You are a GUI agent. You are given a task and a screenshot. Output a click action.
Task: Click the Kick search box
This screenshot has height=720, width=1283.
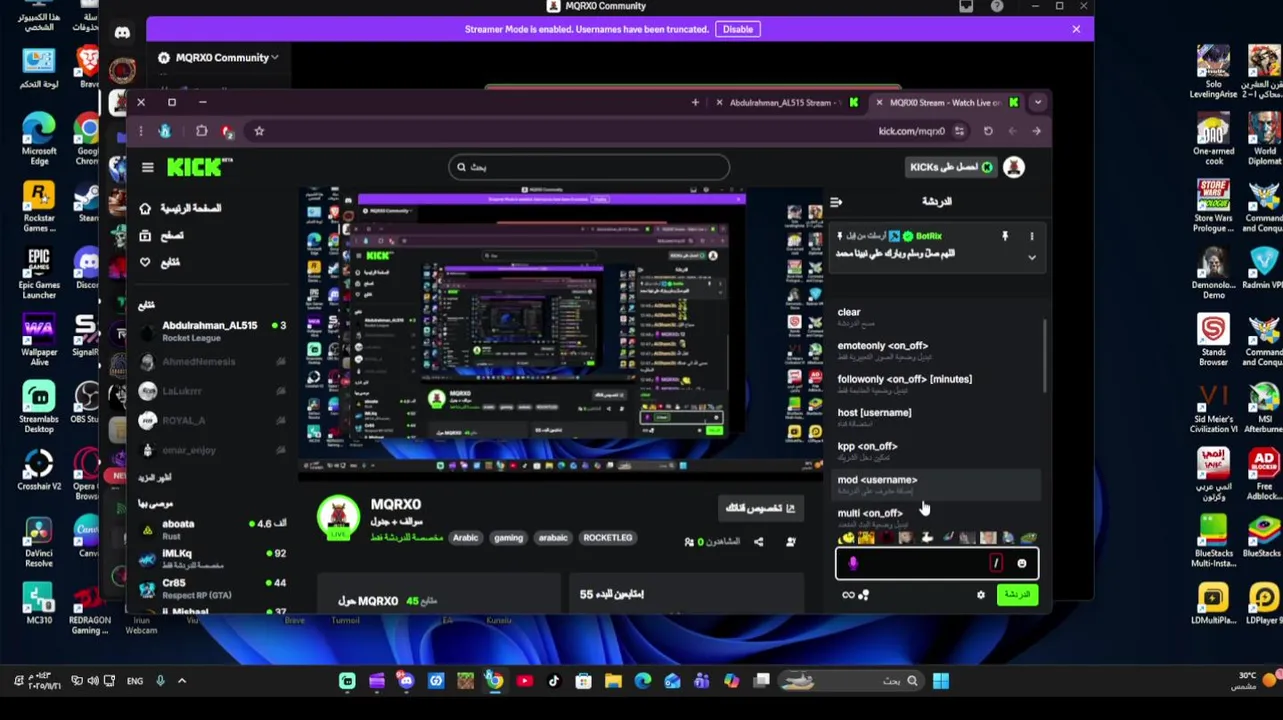pos(589,167)
